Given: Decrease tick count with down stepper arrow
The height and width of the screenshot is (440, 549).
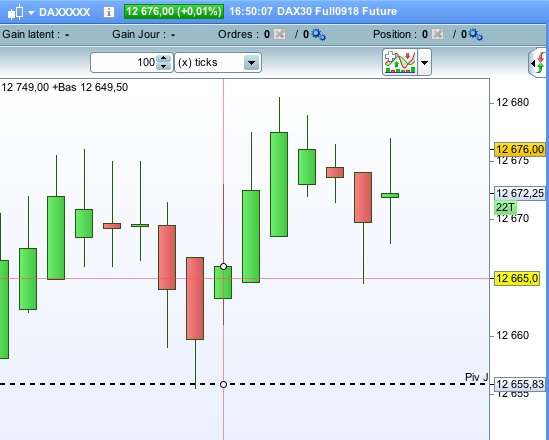Looking at the screenshot, I should tap(164, 67).
